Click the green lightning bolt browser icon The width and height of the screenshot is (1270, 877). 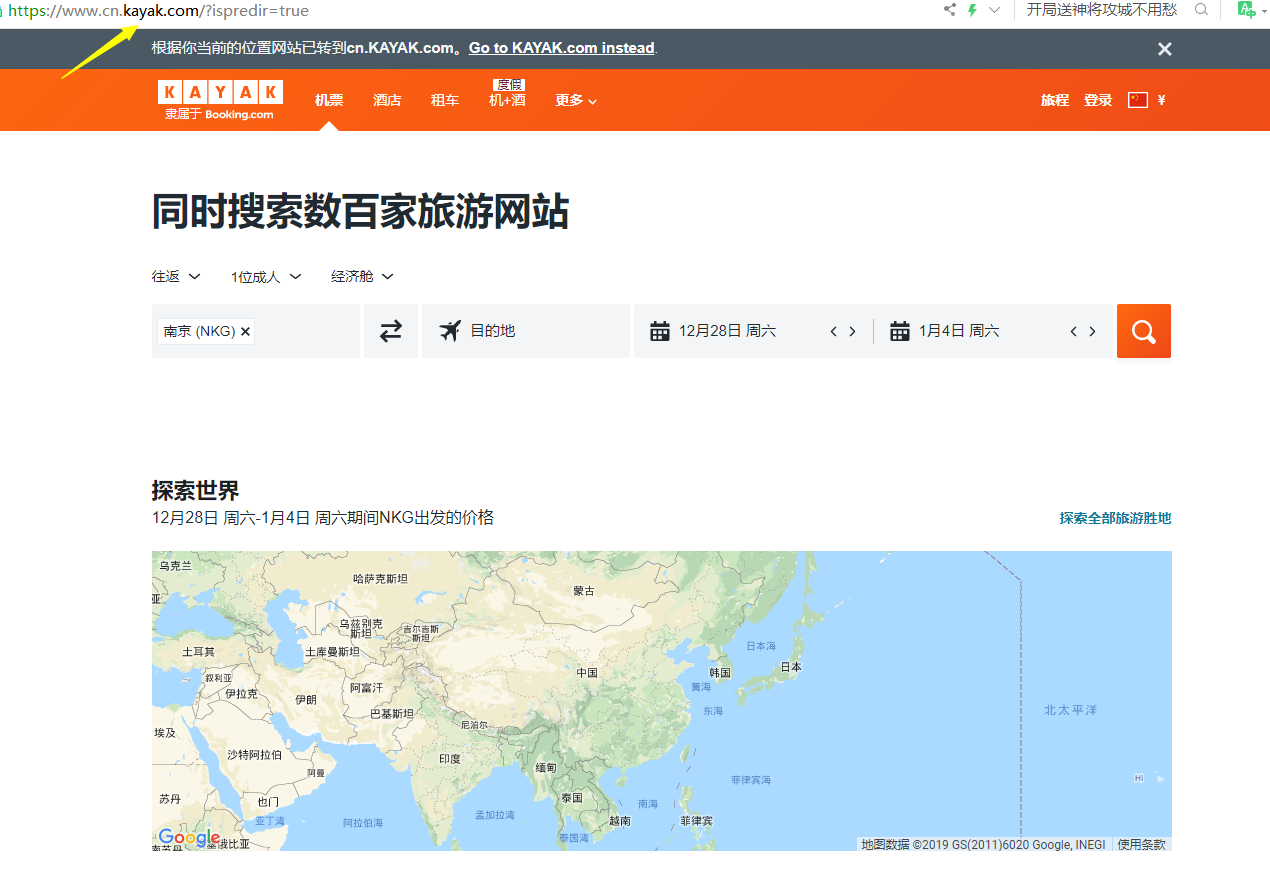click(x=972, y=10)
